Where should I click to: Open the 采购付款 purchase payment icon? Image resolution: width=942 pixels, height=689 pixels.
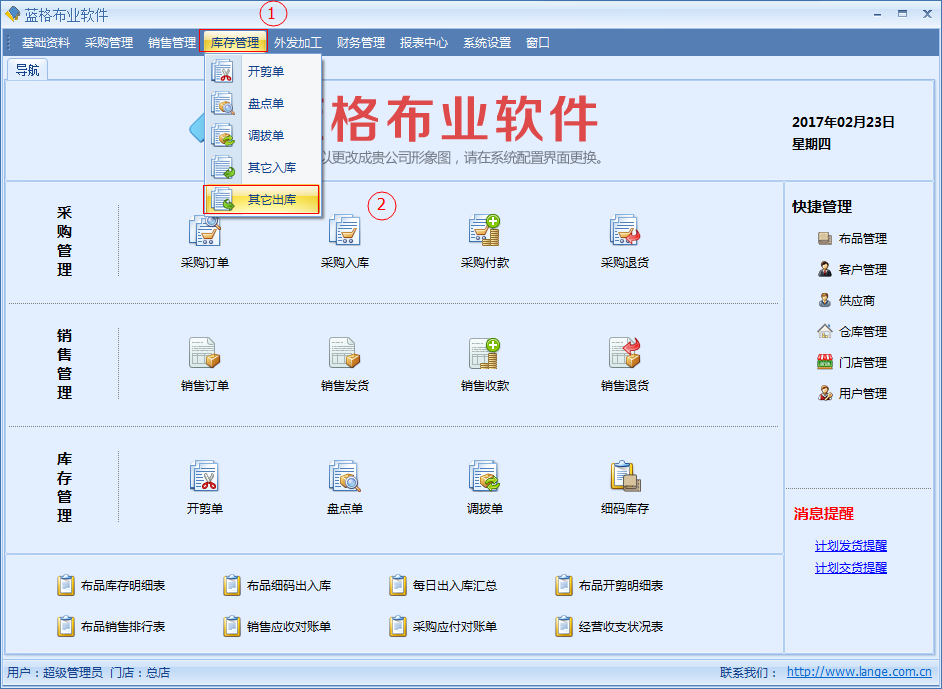point(484,230)
